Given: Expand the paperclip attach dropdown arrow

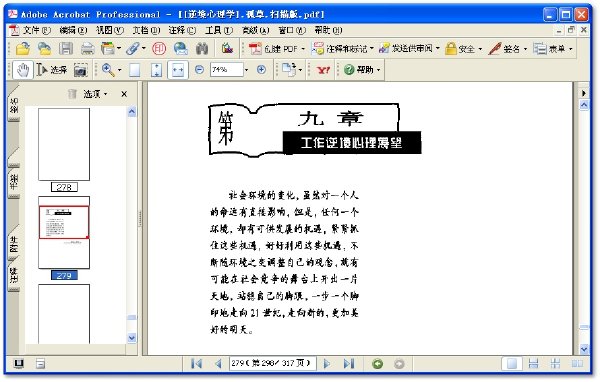Looking at the screenshot, I should pyautogui.click(x=144, y=49).
